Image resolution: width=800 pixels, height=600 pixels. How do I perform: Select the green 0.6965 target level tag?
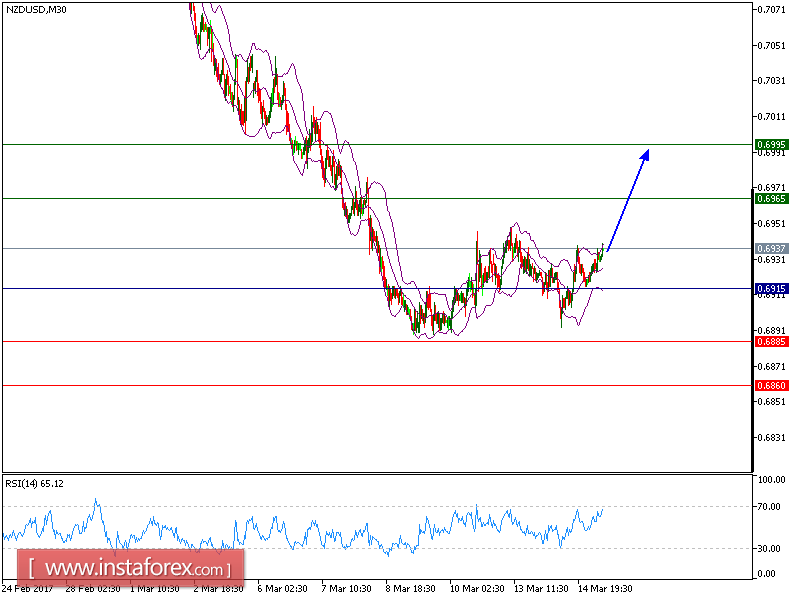click(770, 199)
